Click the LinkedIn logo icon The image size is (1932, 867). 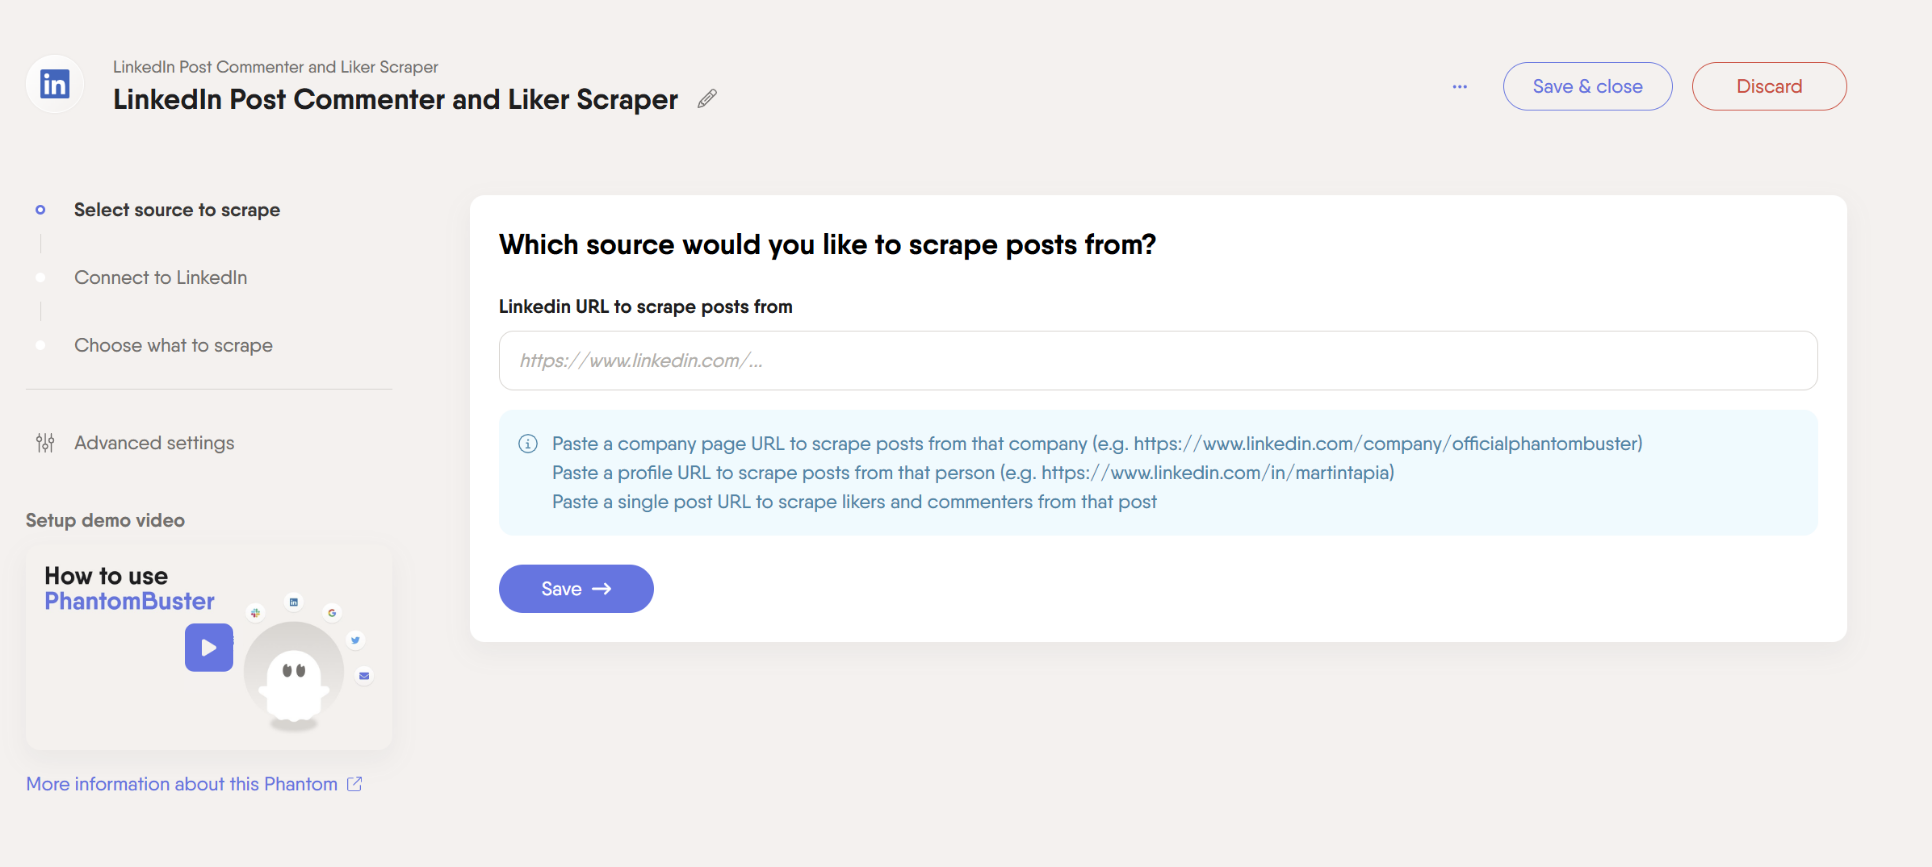pos(55,84)
